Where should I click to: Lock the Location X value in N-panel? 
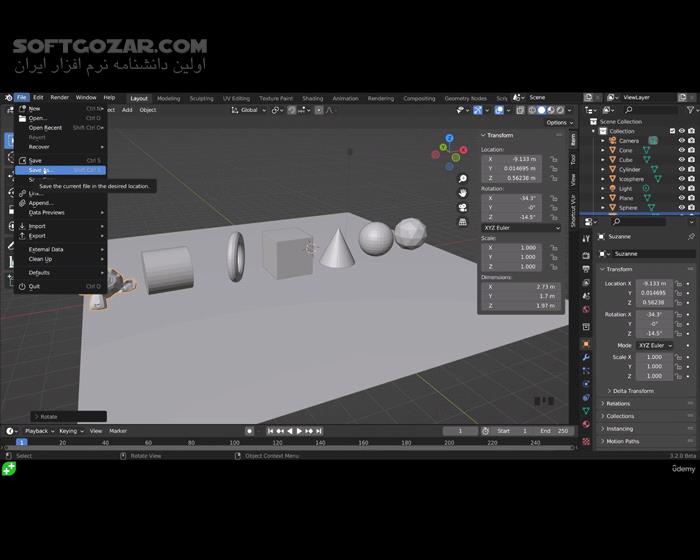coord(551,159)
